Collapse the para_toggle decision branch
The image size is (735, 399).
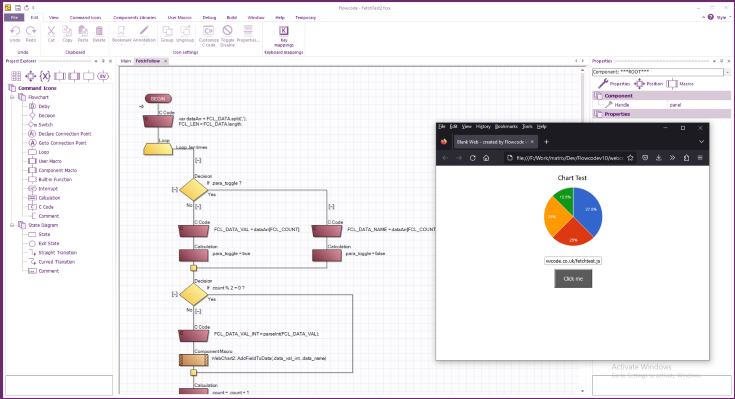[x=174, y=189]
